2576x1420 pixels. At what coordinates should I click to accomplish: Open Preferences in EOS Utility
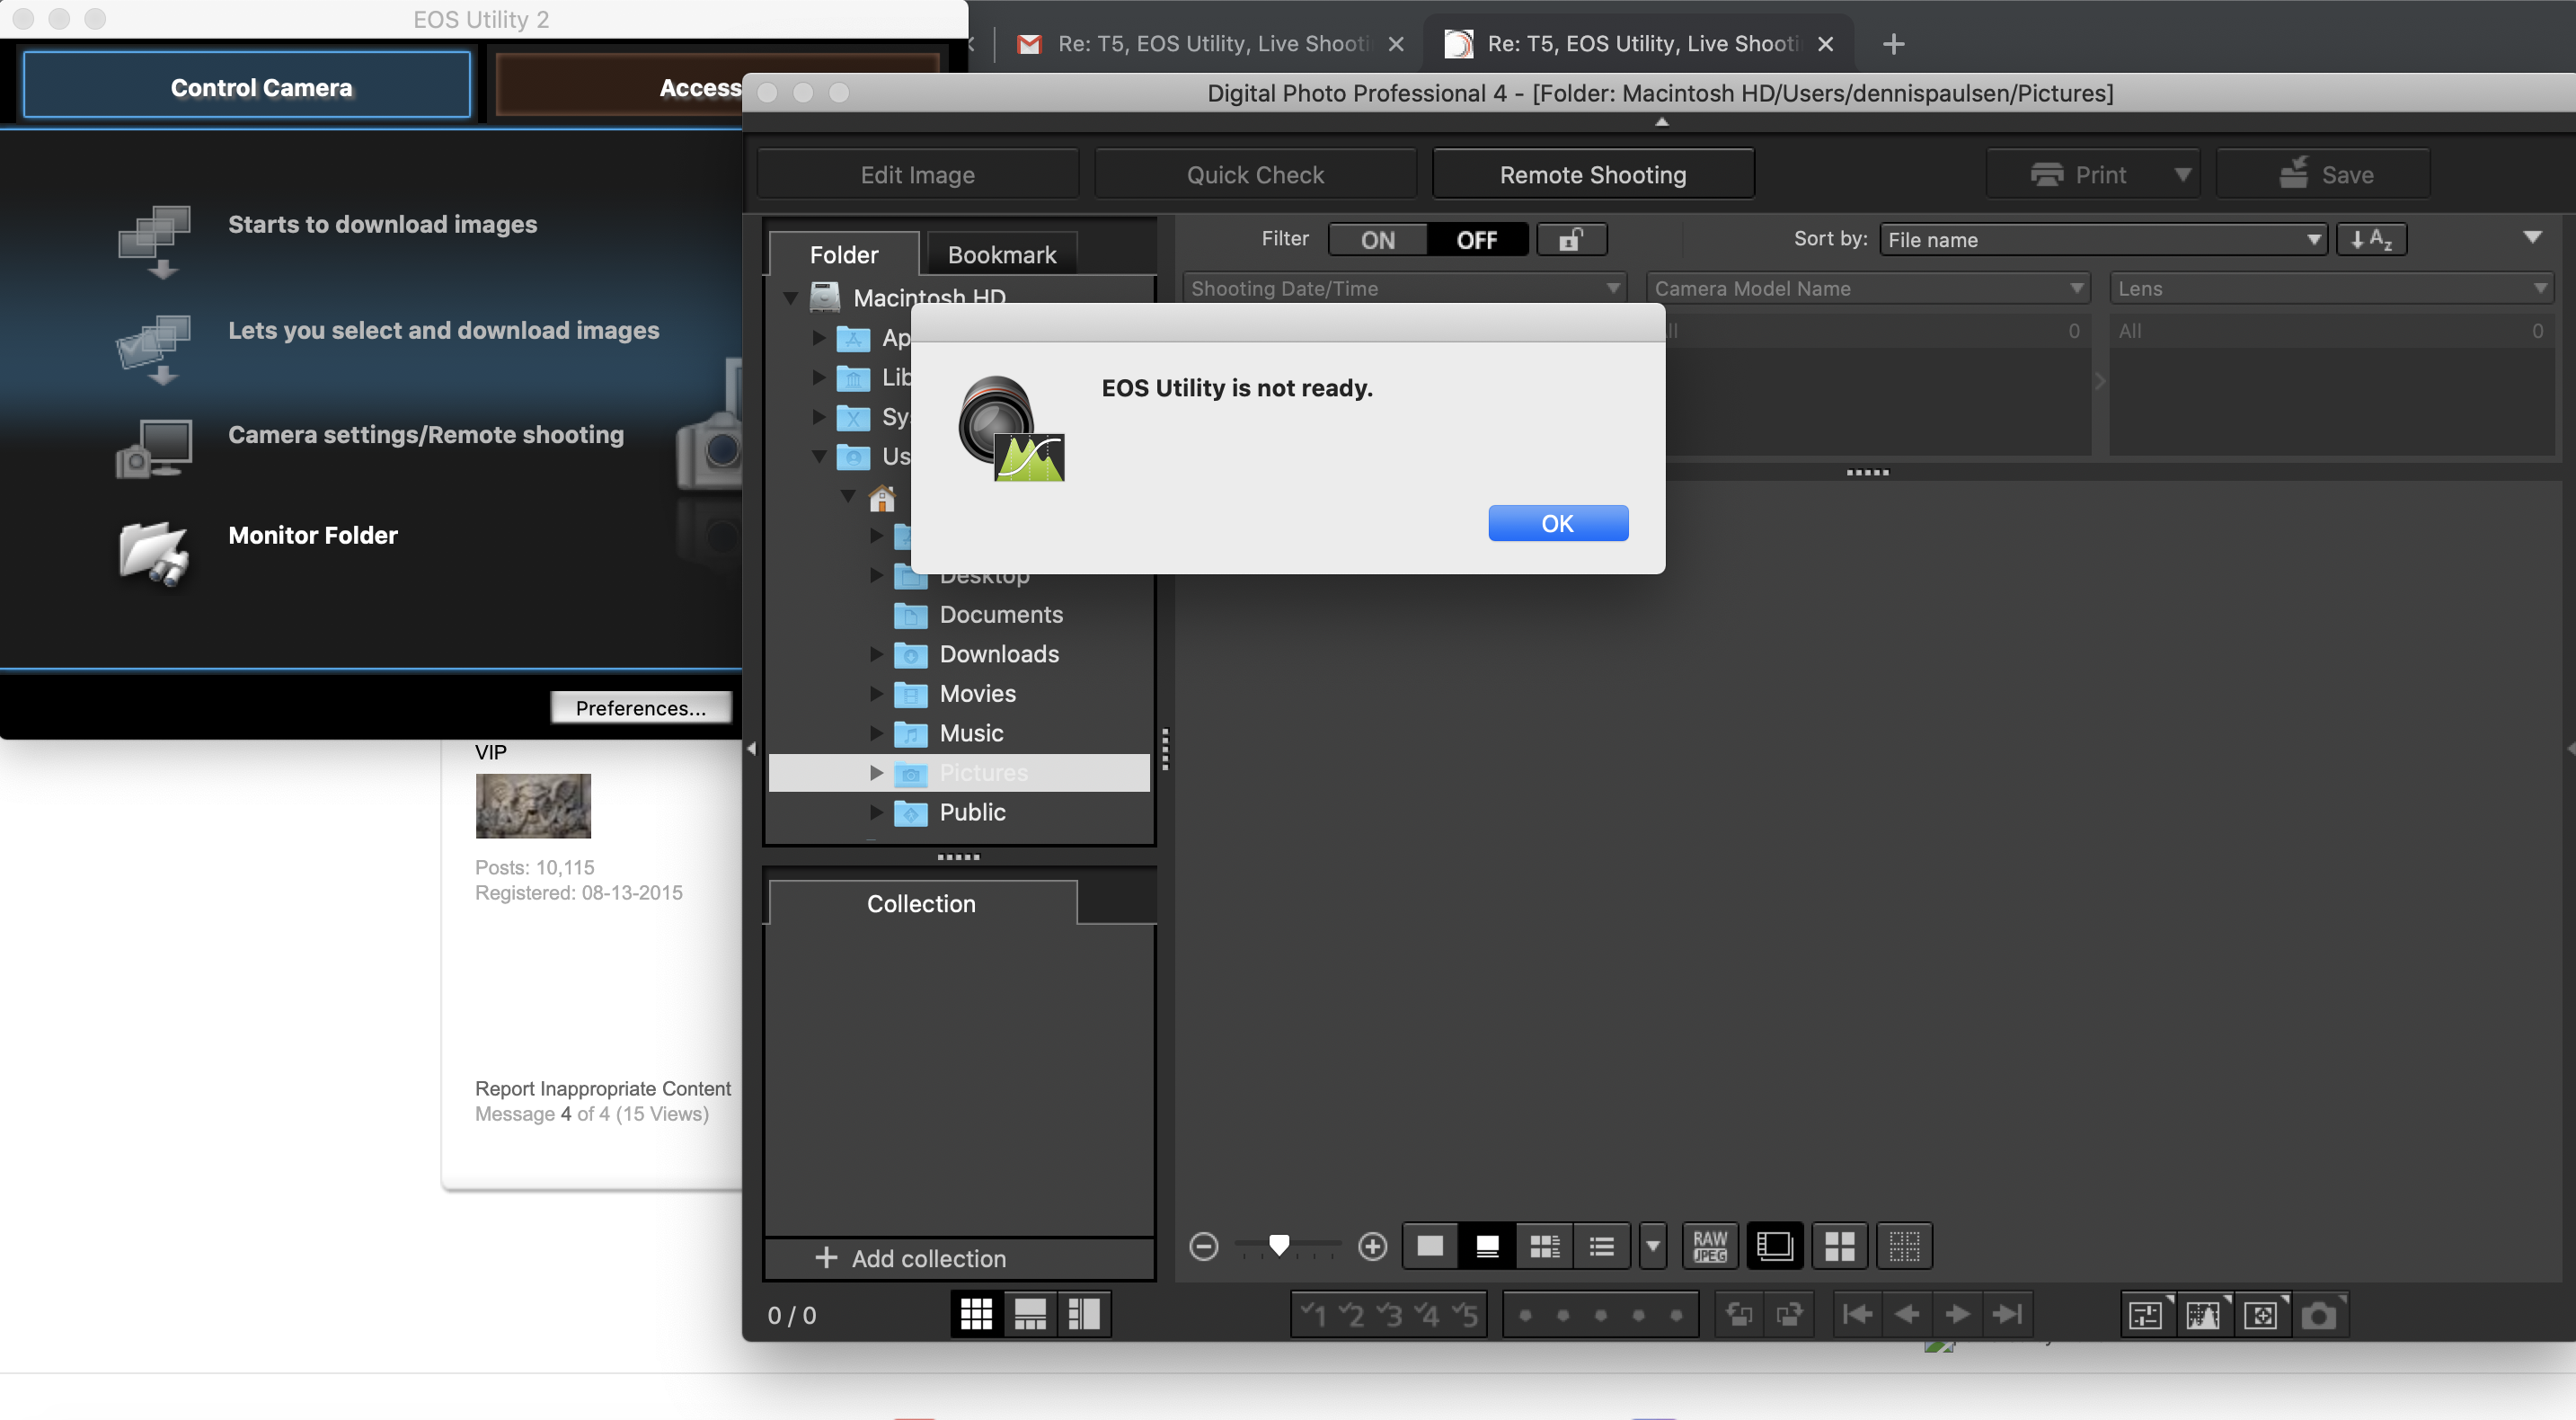pyautogui.click(x=641, y=708)
